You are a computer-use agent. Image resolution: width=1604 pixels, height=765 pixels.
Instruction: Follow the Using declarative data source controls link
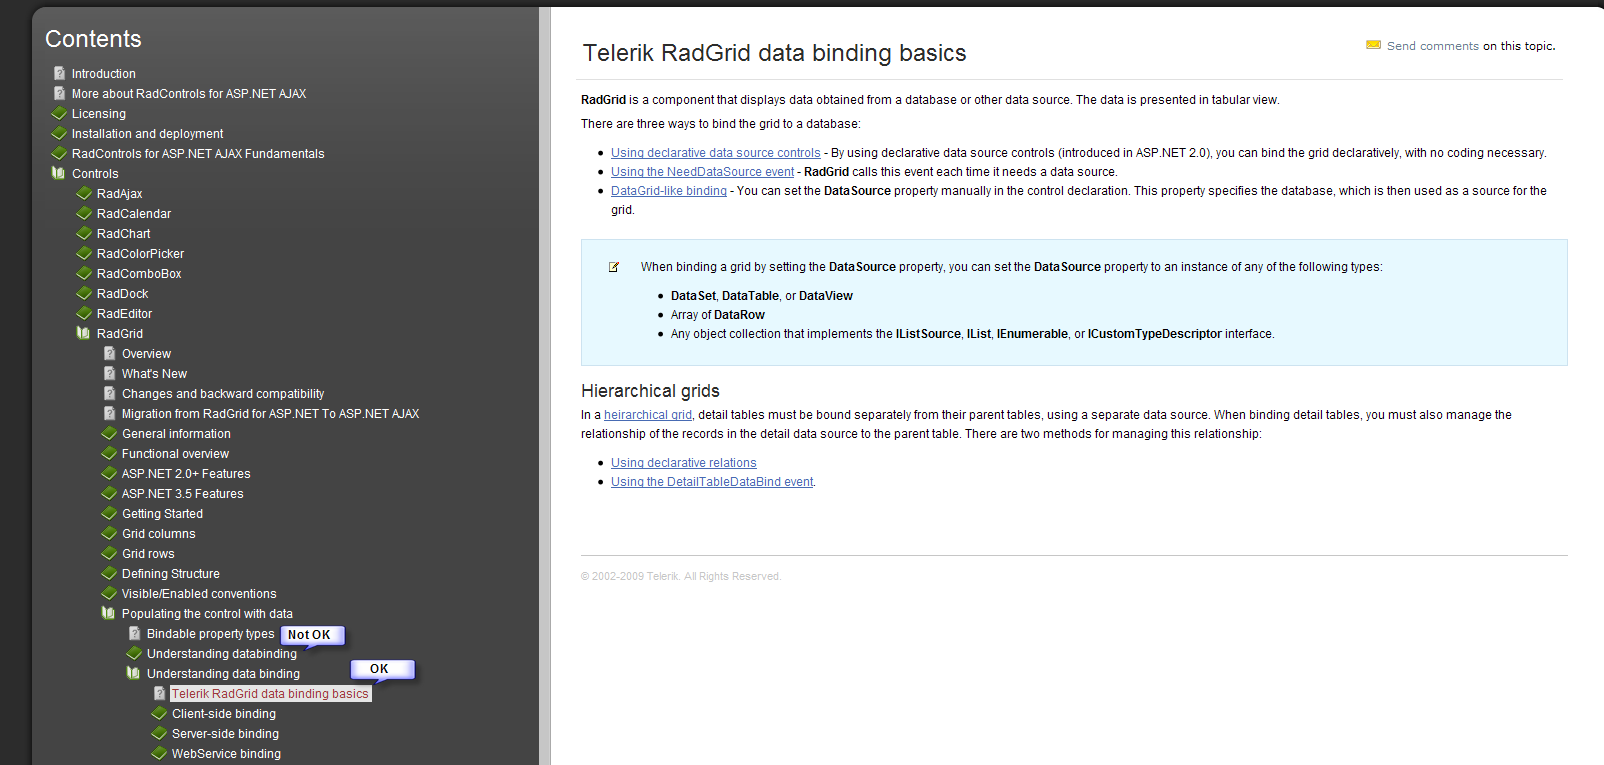point(716,153)
